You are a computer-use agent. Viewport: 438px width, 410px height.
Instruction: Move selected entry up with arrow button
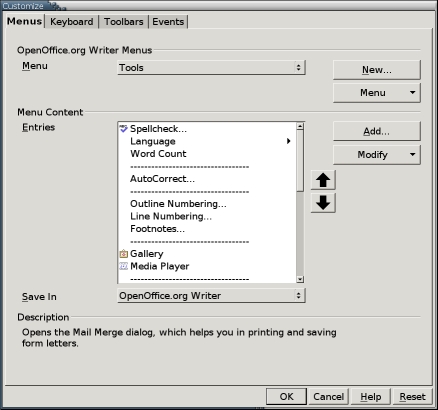coord(323,180)
